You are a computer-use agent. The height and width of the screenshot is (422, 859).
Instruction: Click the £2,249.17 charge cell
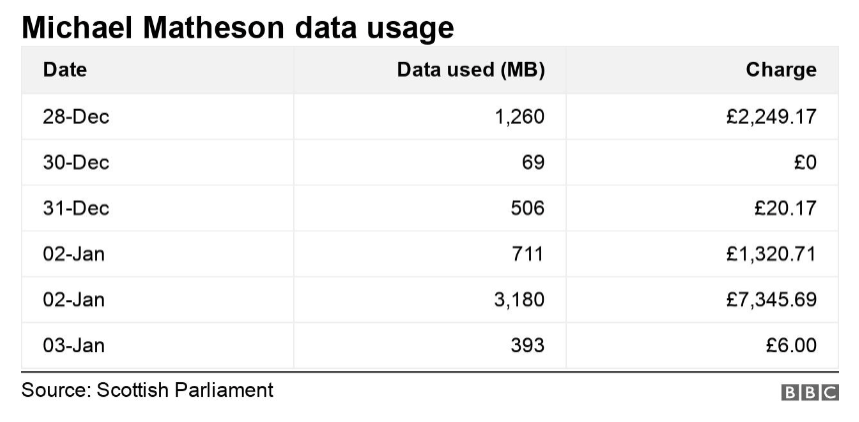(x=771, y=117)
